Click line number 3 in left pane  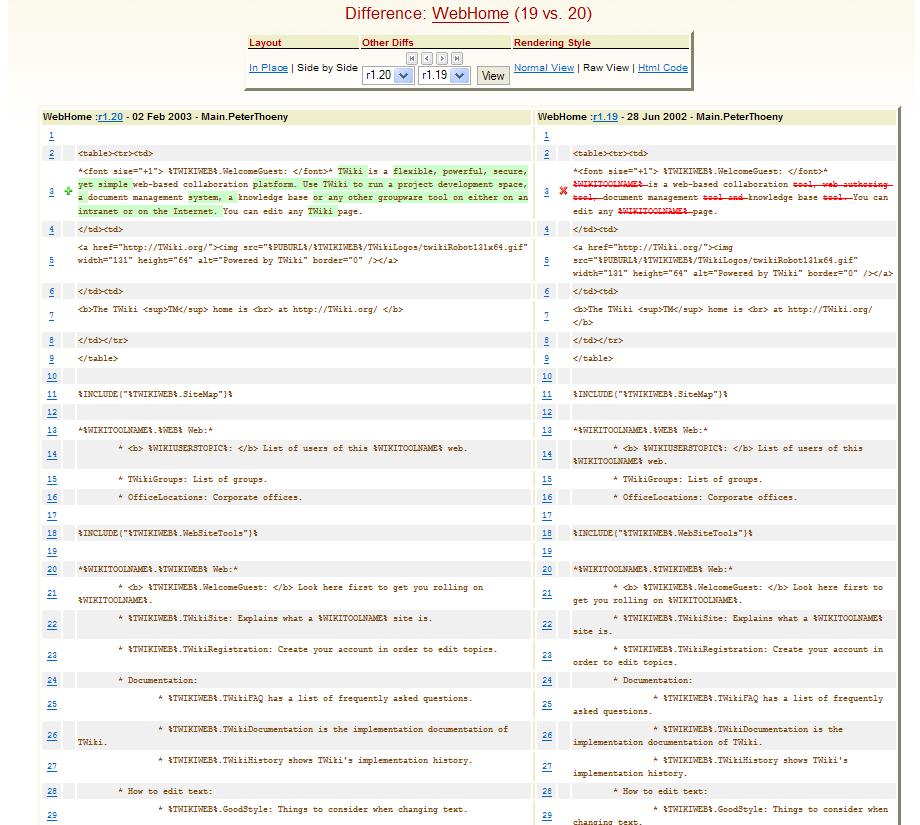click(x=52, y=192)
